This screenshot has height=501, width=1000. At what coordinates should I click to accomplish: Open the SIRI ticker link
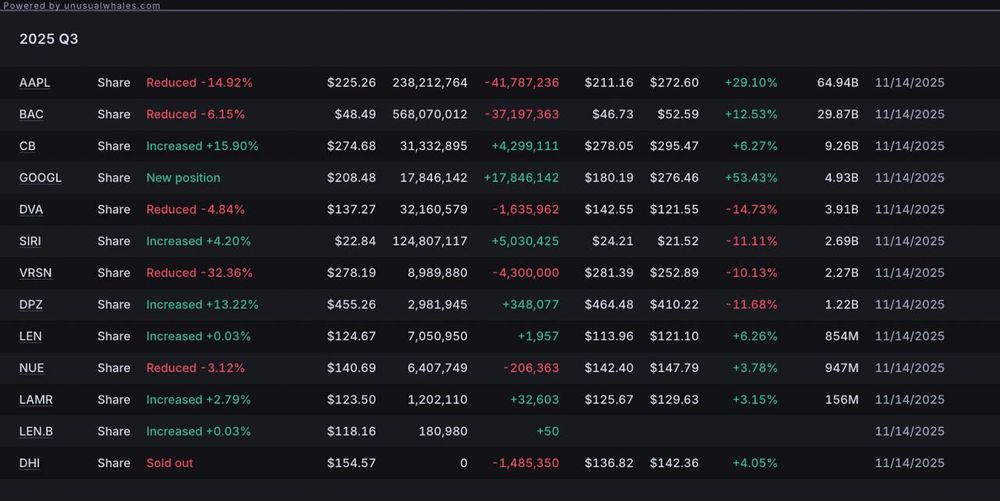[x=30, y=241]
